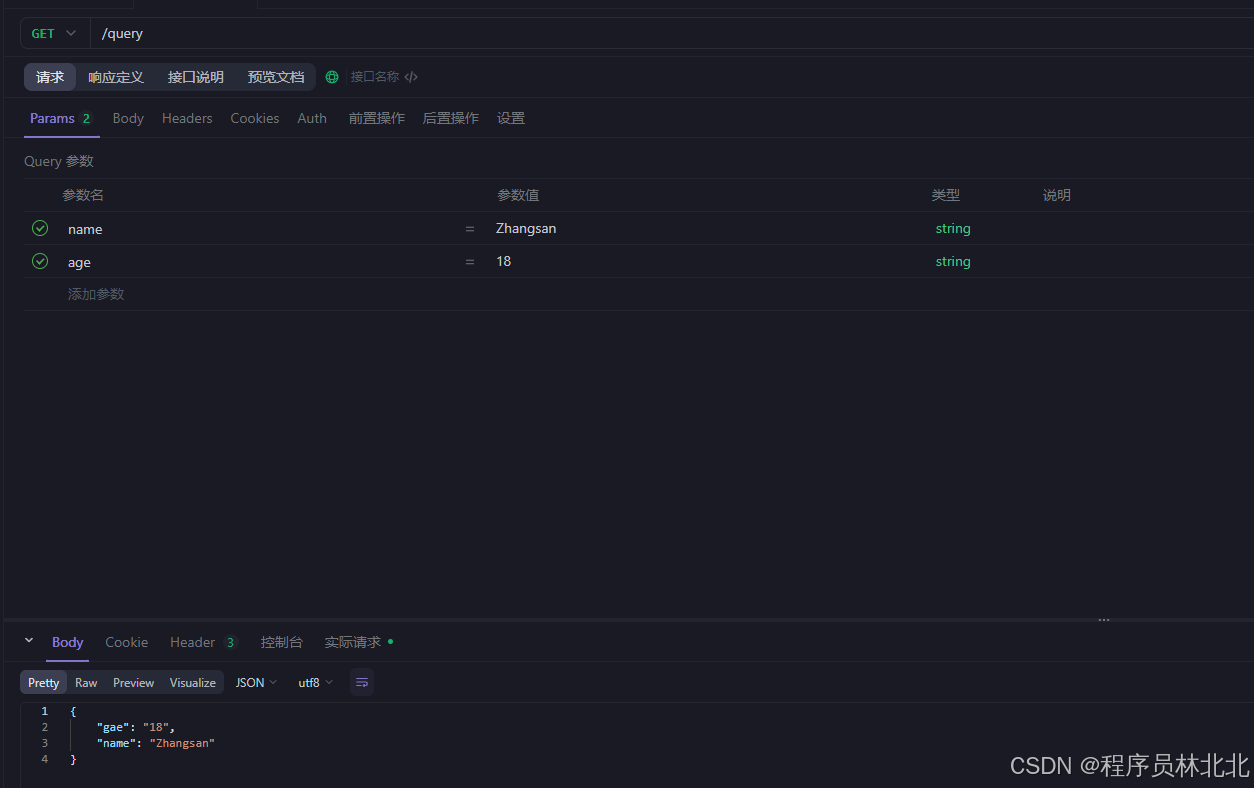Open the Auth tab
Viewport: 1254px width, 788px height.
[312, 118]
